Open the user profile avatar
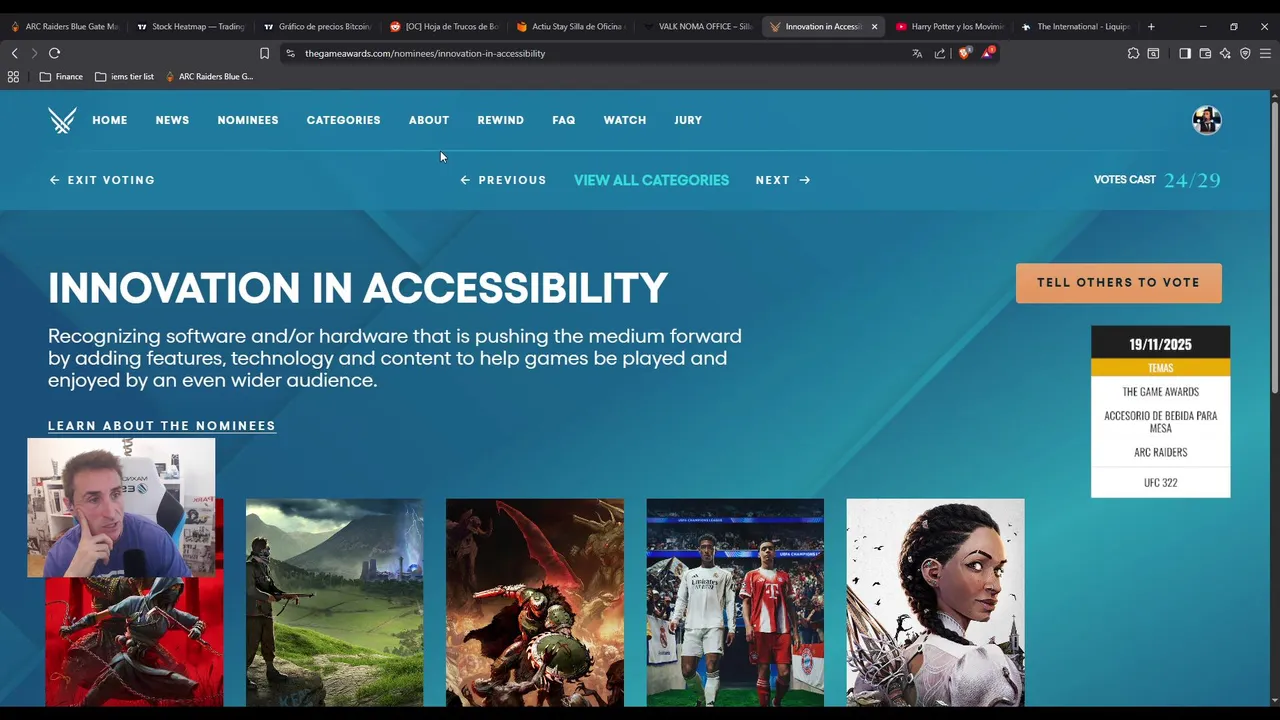Screen dimensions: 1280x720 tap(1206, 120)
